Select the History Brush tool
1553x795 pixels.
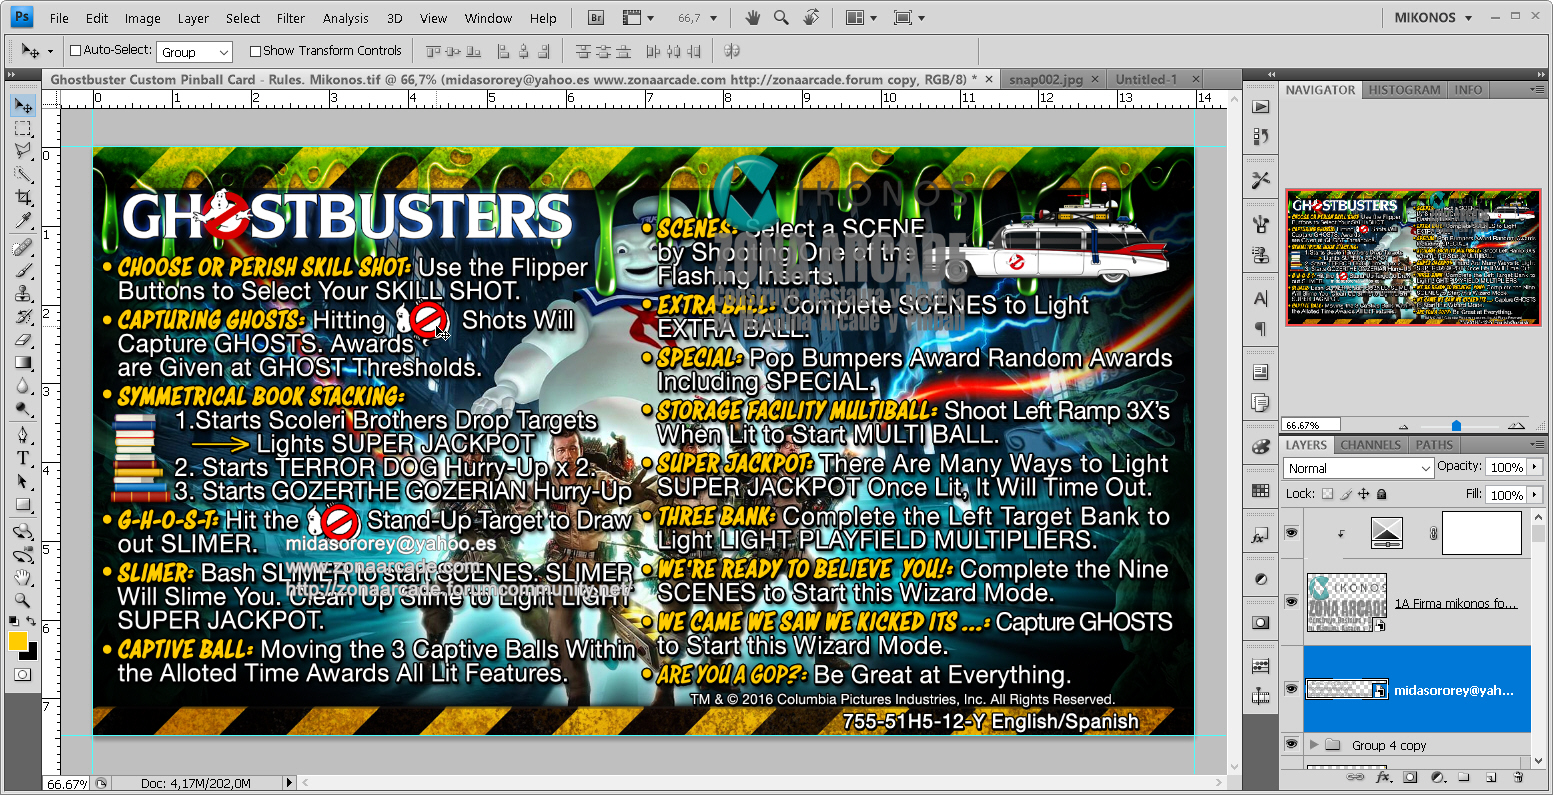coord(23,317)
